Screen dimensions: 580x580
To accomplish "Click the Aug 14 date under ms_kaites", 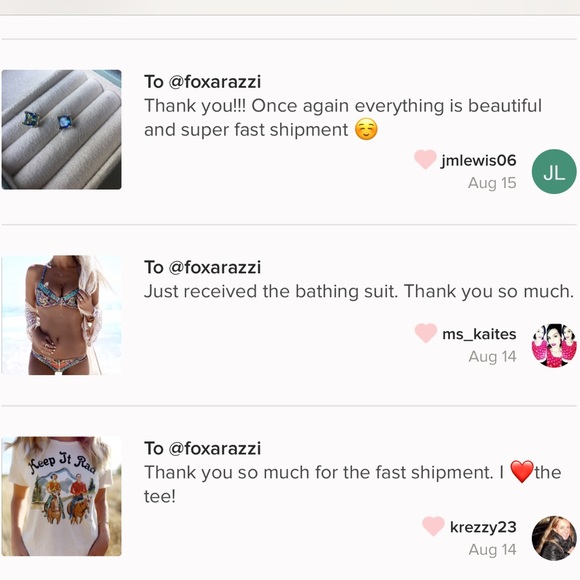I will pos(492,357).
